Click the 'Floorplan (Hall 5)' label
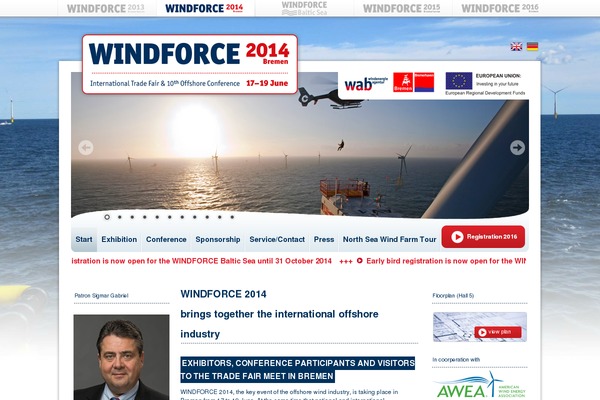The width and height of the screenshot is (600, 400). coord(453,296)
